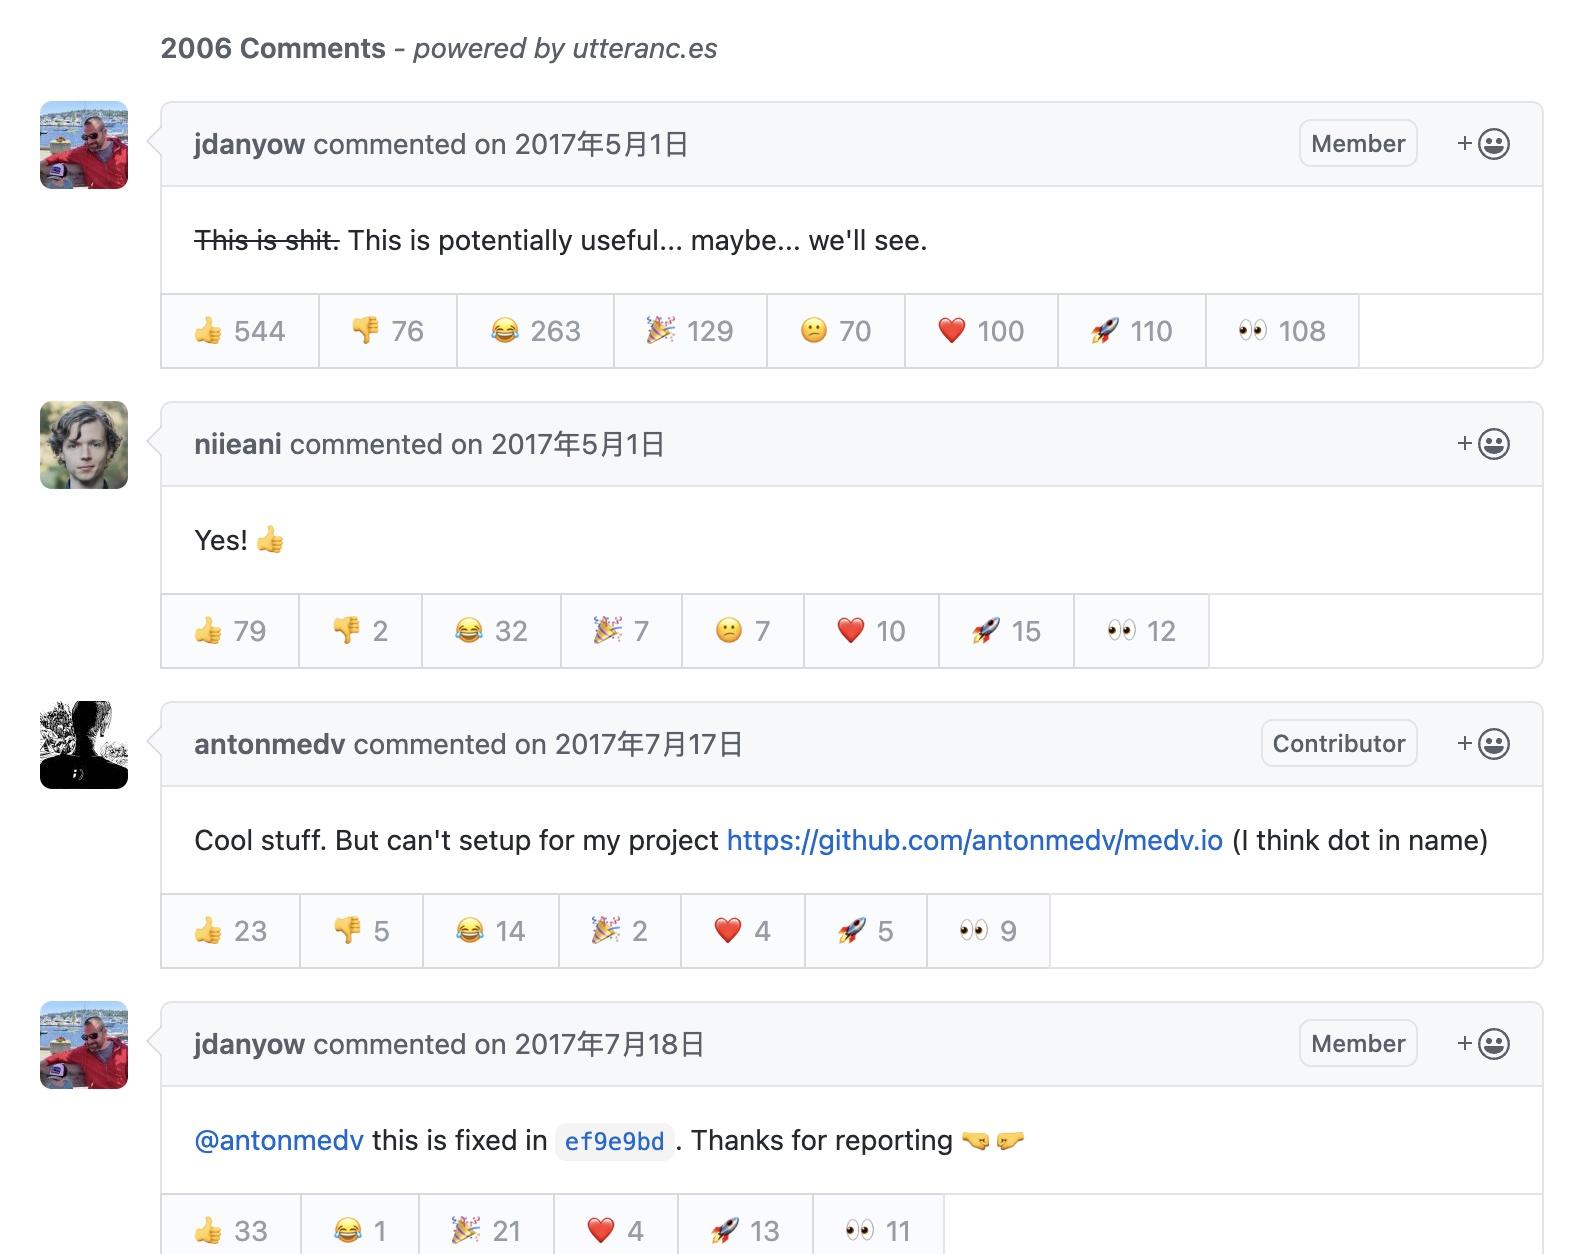Toggle thumbs-up reaction showing 544
The image size is (1576, 1254).
pyautogui.click(x=240, y=331)
